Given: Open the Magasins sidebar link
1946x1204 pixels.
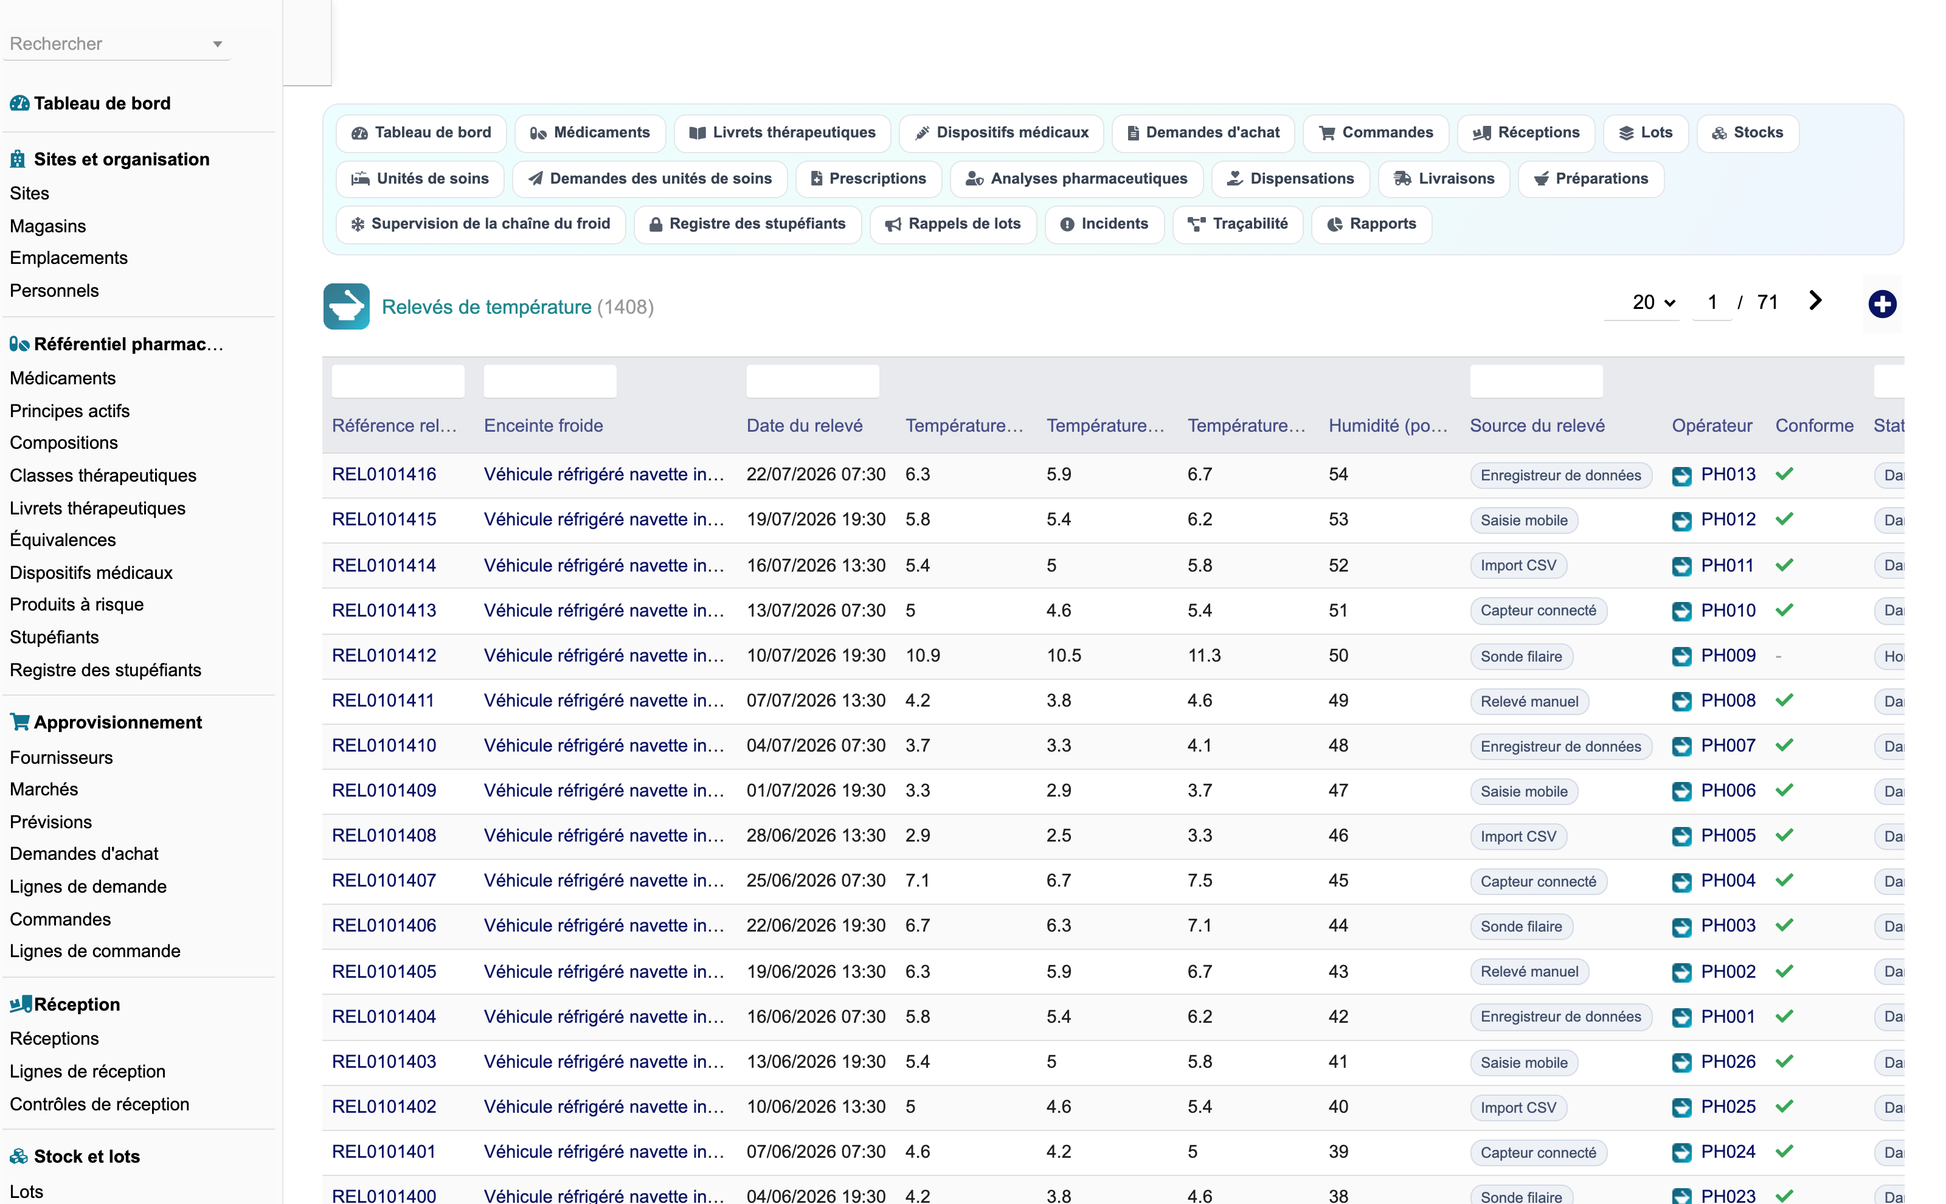Looking at the screenshot, I should tap(48, 226).
